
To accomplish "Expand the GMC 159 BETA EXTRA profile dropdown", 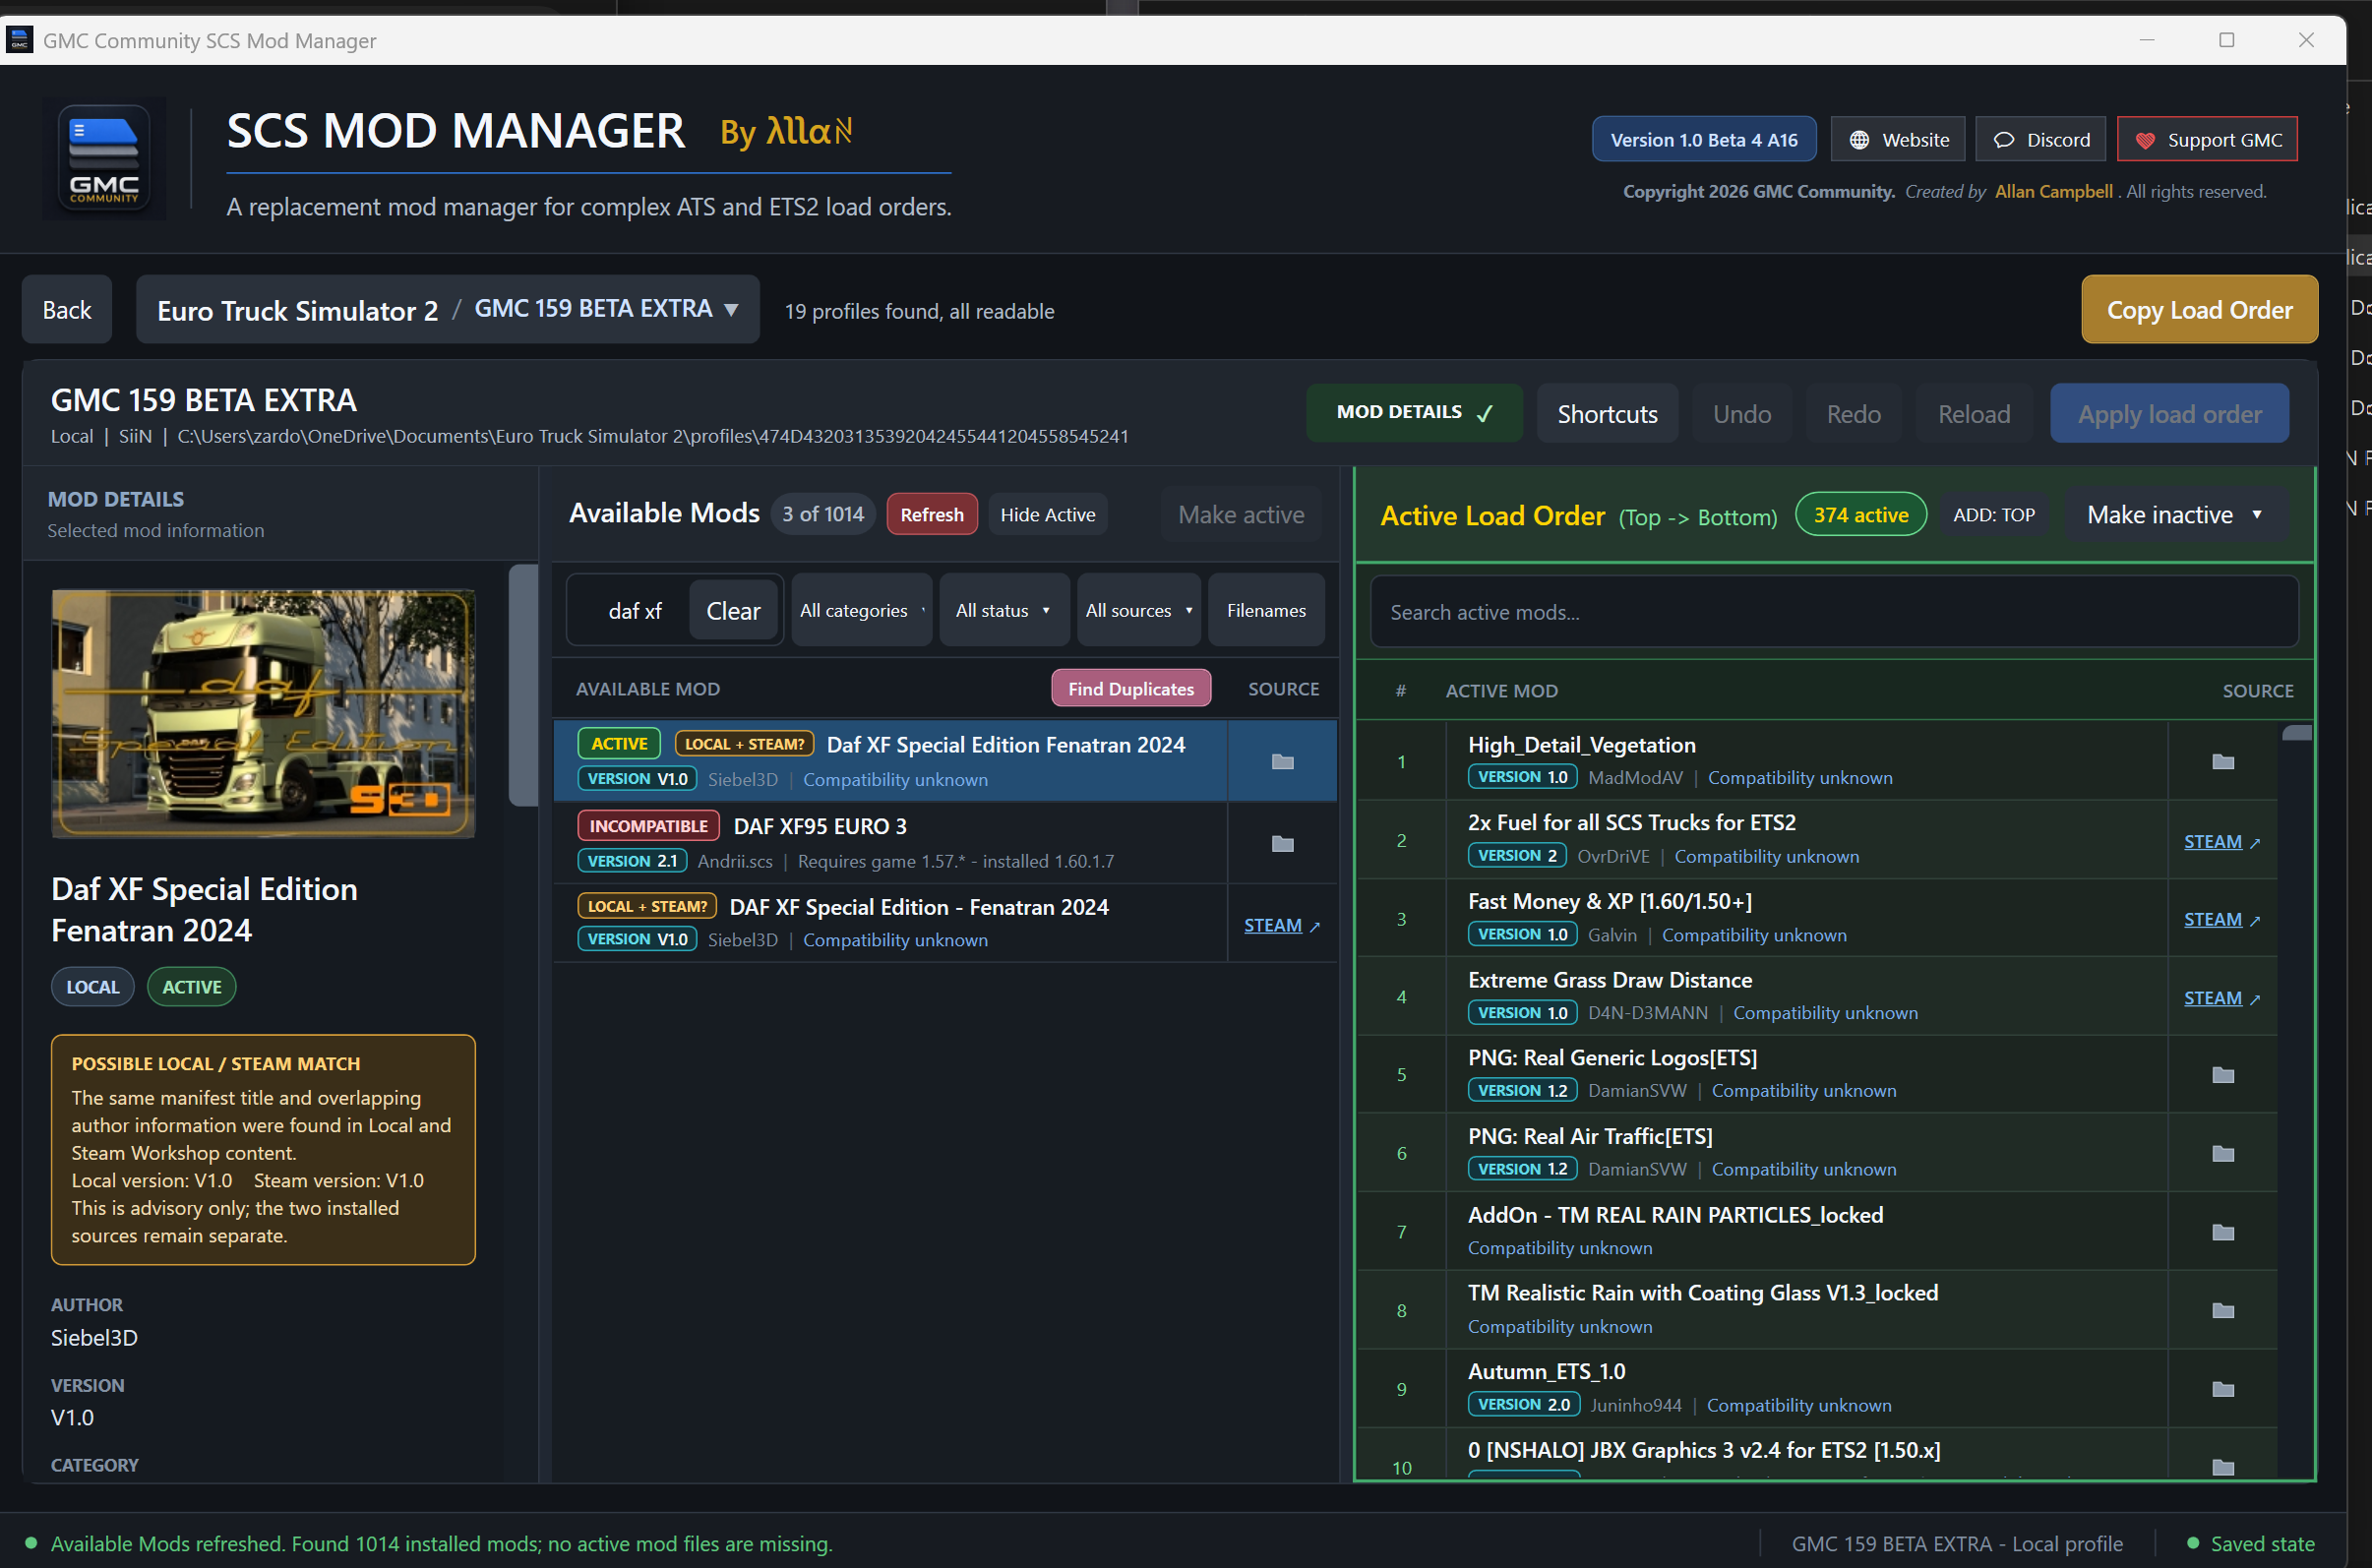I will pyautogui.click(x=607, y=309).
